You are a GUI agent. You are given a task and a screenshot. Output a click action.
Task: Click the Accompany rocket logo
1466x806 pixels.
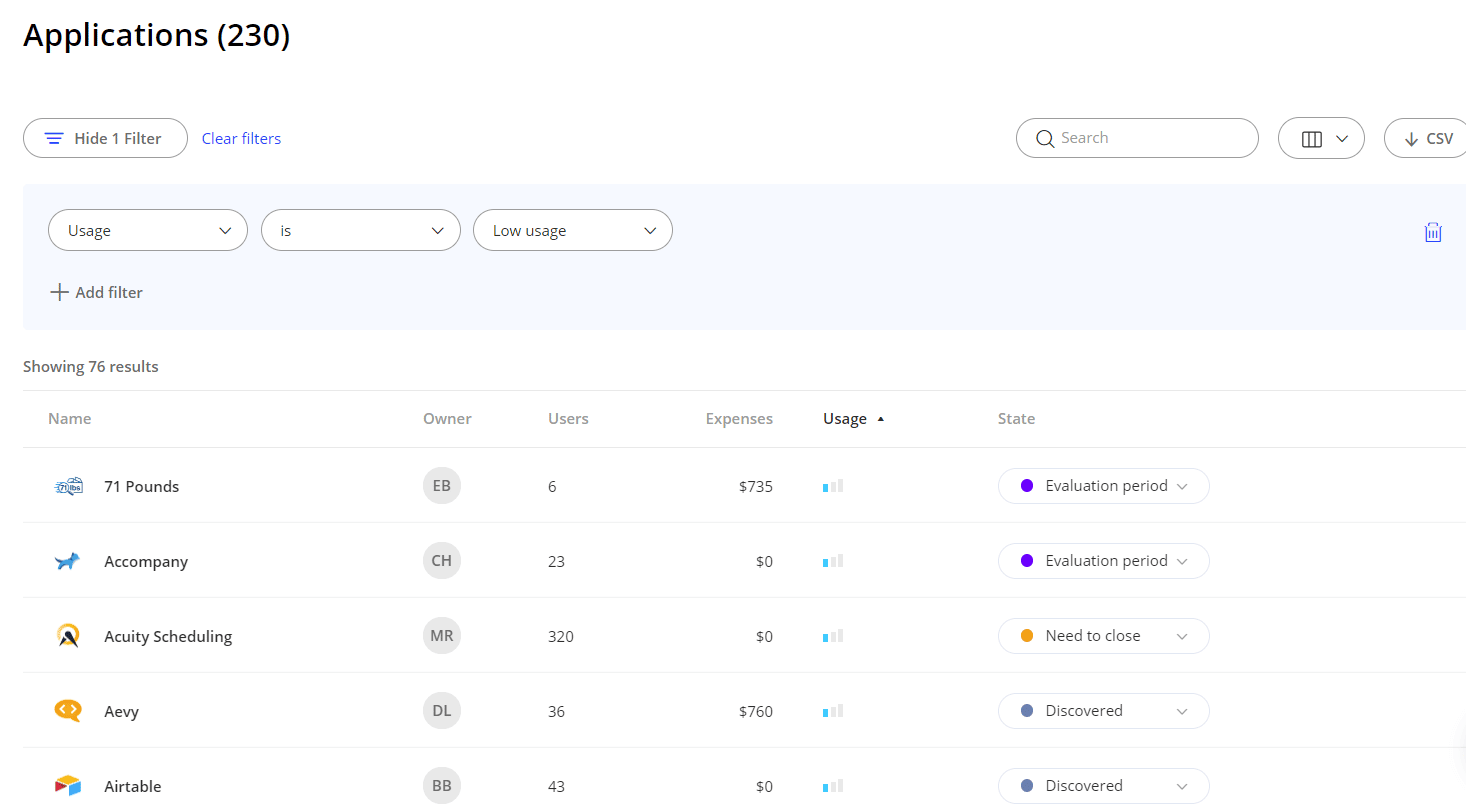coord(66,561)
